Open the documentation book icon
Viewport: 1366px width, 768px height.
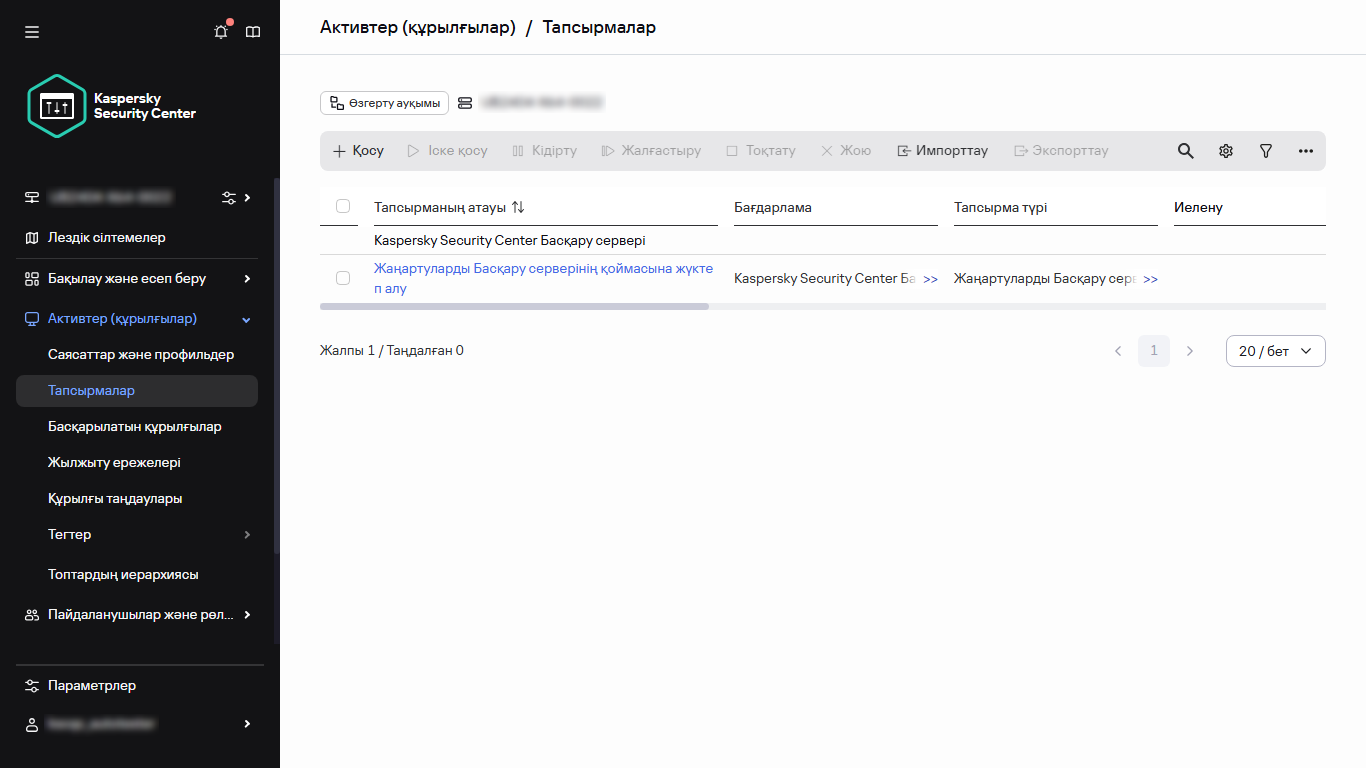pos(252,31)
